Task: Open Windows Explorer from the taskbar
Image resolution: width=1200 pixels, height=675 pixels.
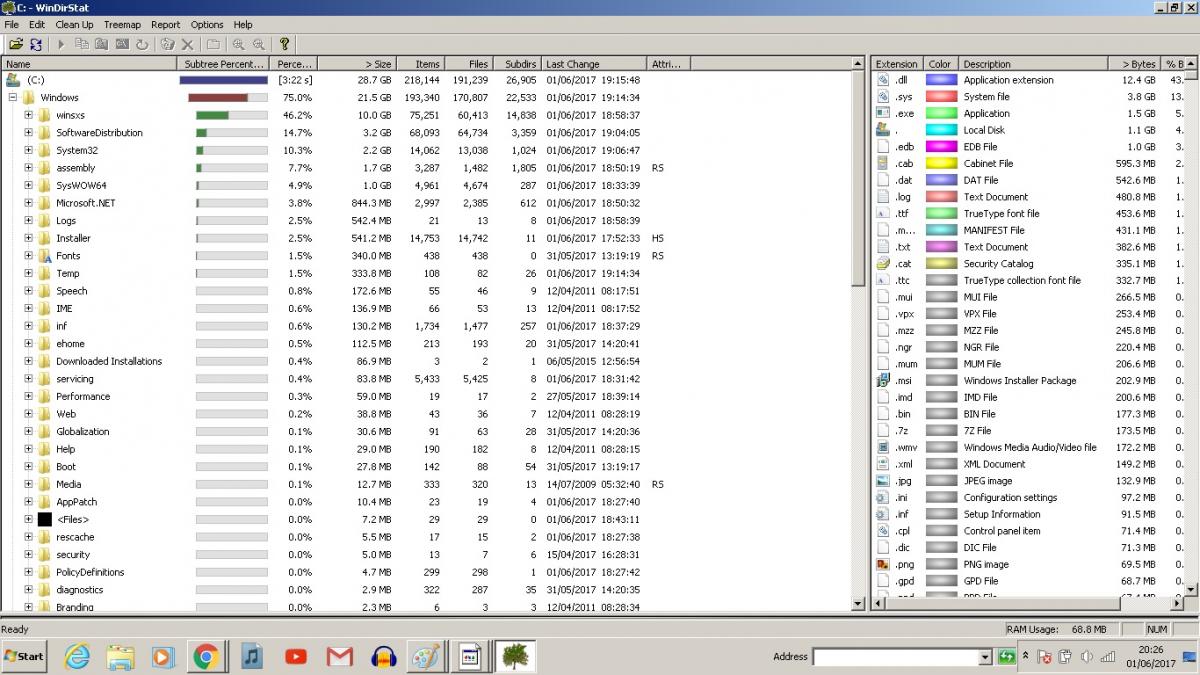Action: click(x=120, y=656)
